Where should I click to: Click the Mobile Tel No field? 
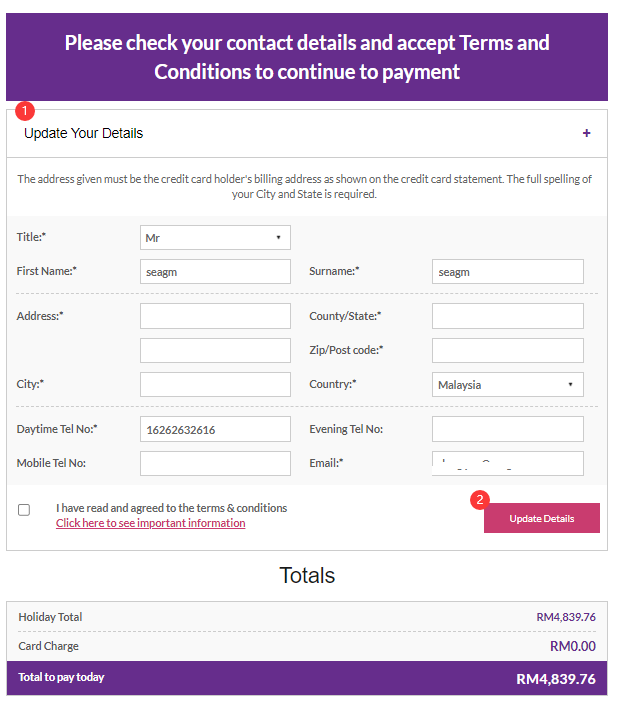(215, 463)
